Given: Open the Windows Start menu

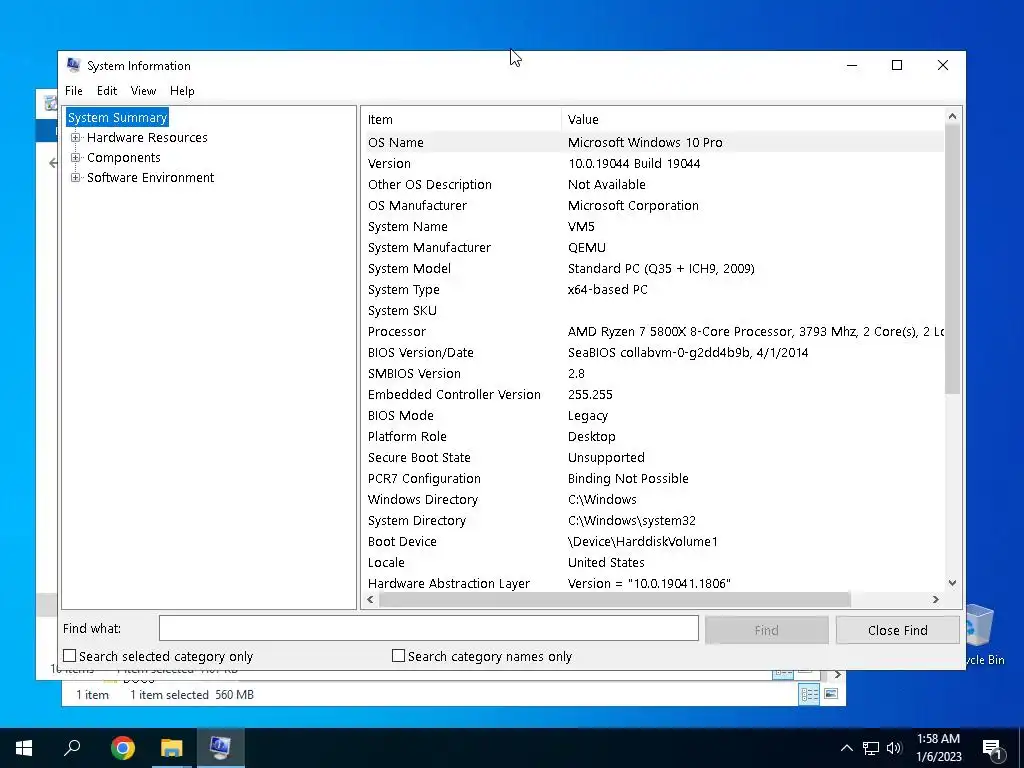Looking at the screenshot, I should [24, 748].
